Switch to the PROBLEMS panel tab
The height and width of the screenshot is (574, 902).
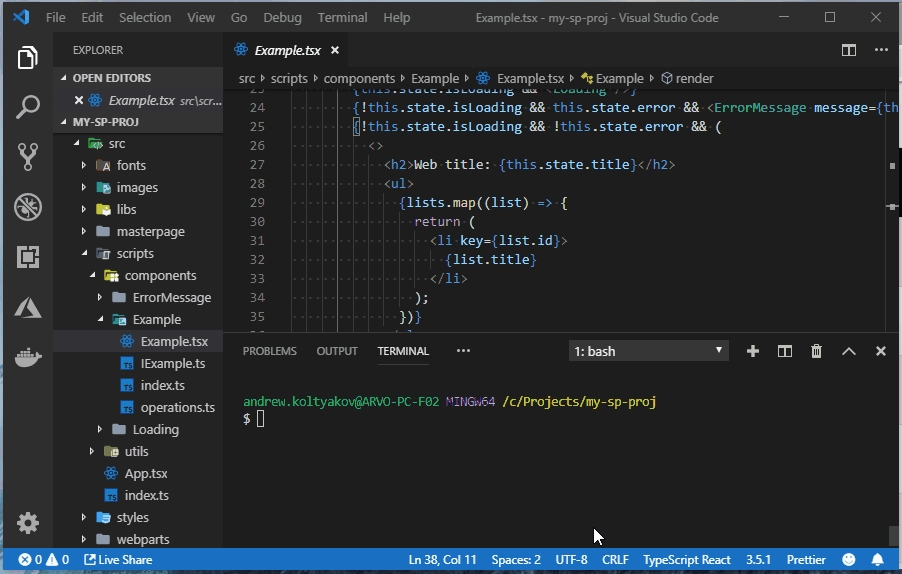click(x=269, y=351)
